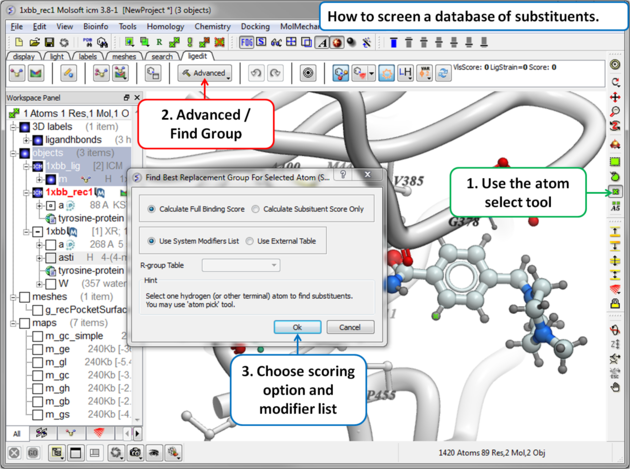This screenshot has width=630, height=469.
Task: Click the open folder icon in toolbar
Action: (34, 43)
